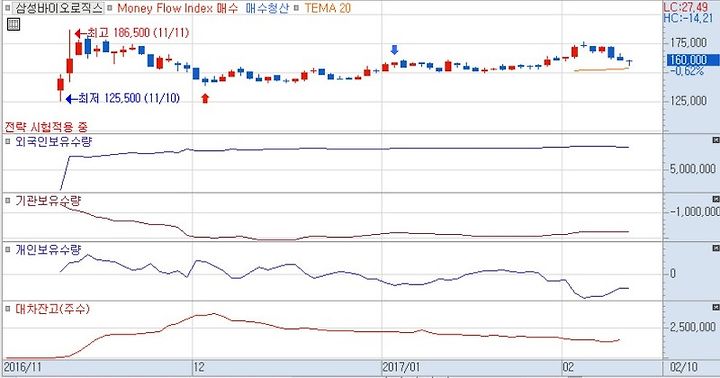
Task: Select the 개인보유수량 panel title
Action: click(48, 250)
